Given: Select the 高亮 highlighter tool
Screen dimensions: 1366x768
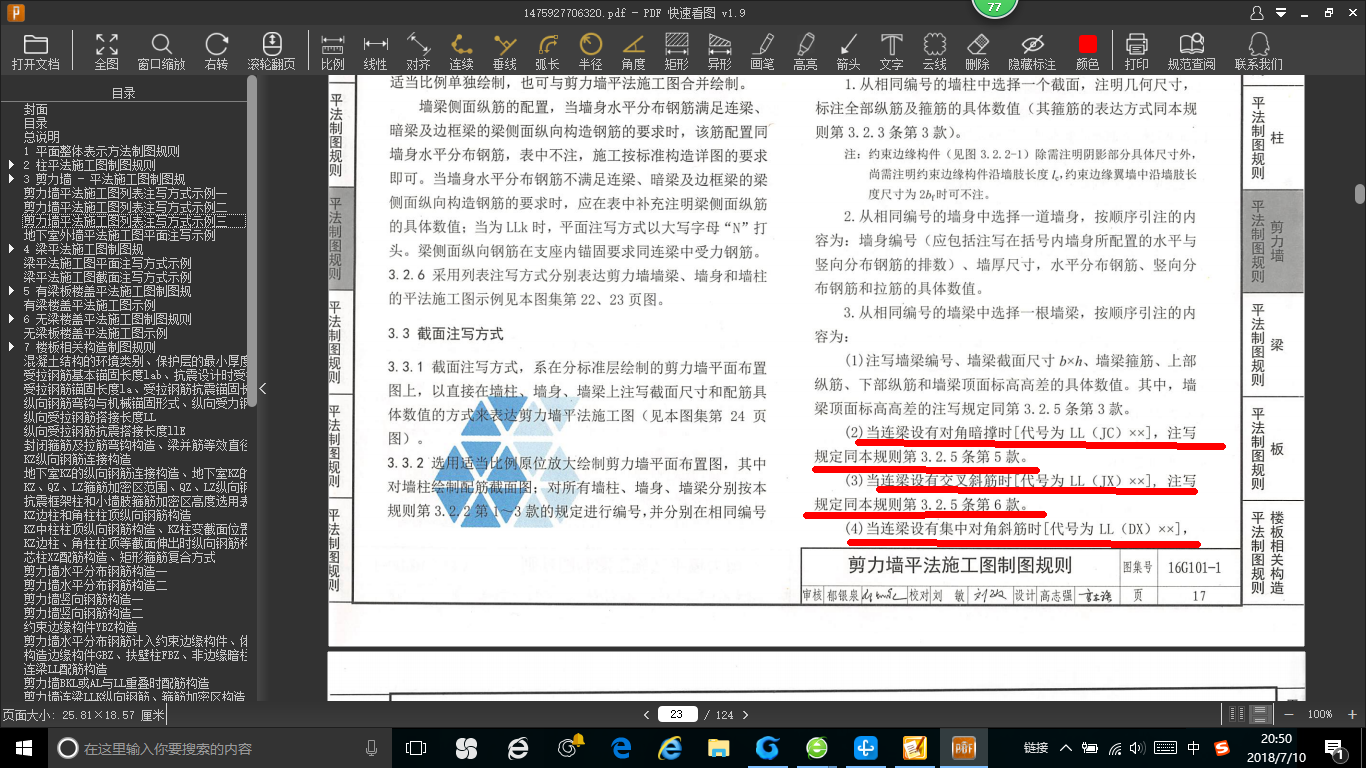Looking at the screenshot, I should [805, 51].
